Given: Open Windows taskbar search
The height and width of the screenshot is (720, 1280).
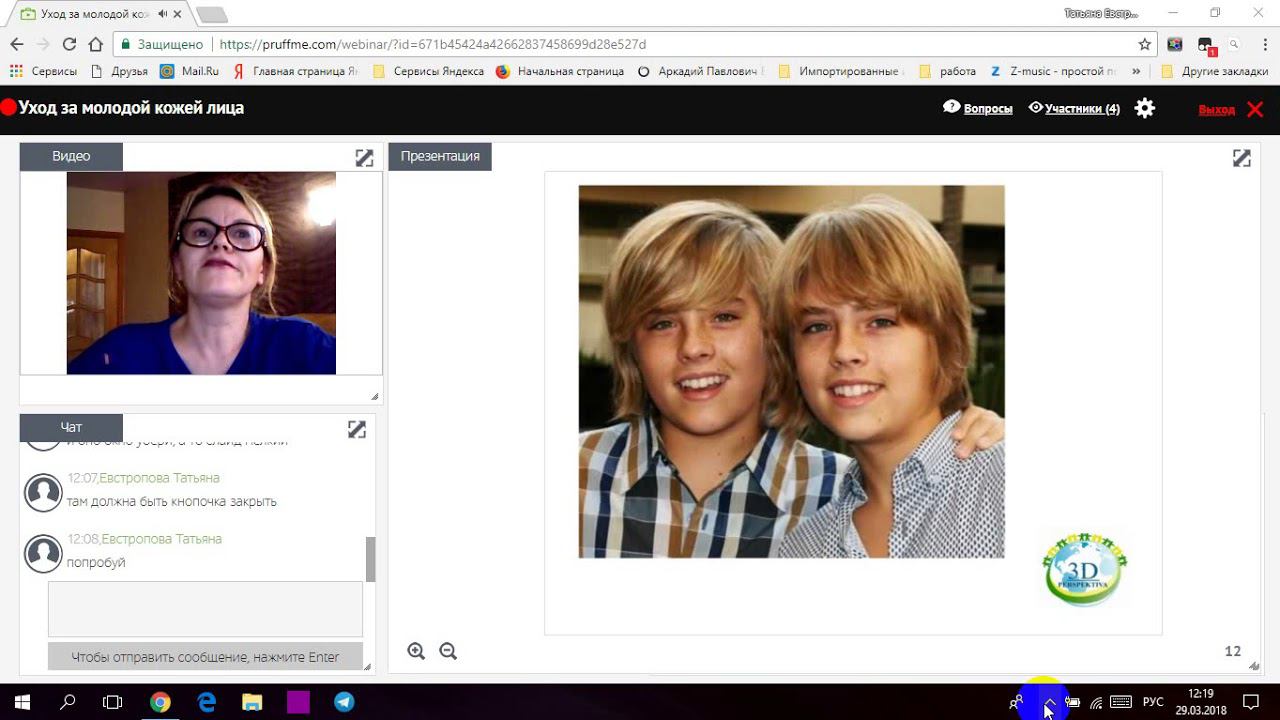Looking at the screenshot, I should click(x=68, y=702).
